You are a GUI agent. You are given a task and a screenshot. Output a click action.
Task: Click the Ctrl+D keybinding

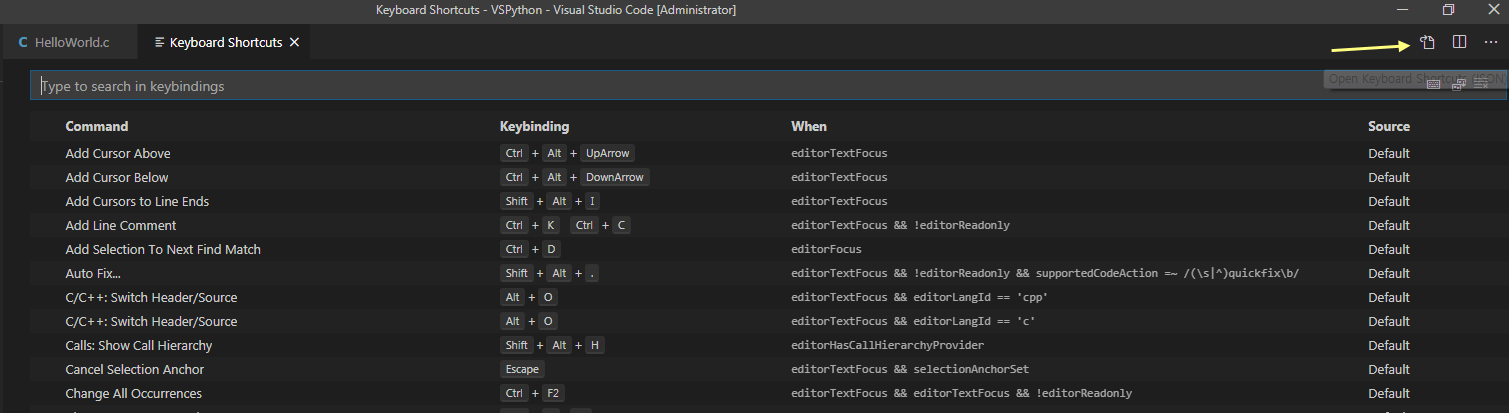(x=531, y=249)
